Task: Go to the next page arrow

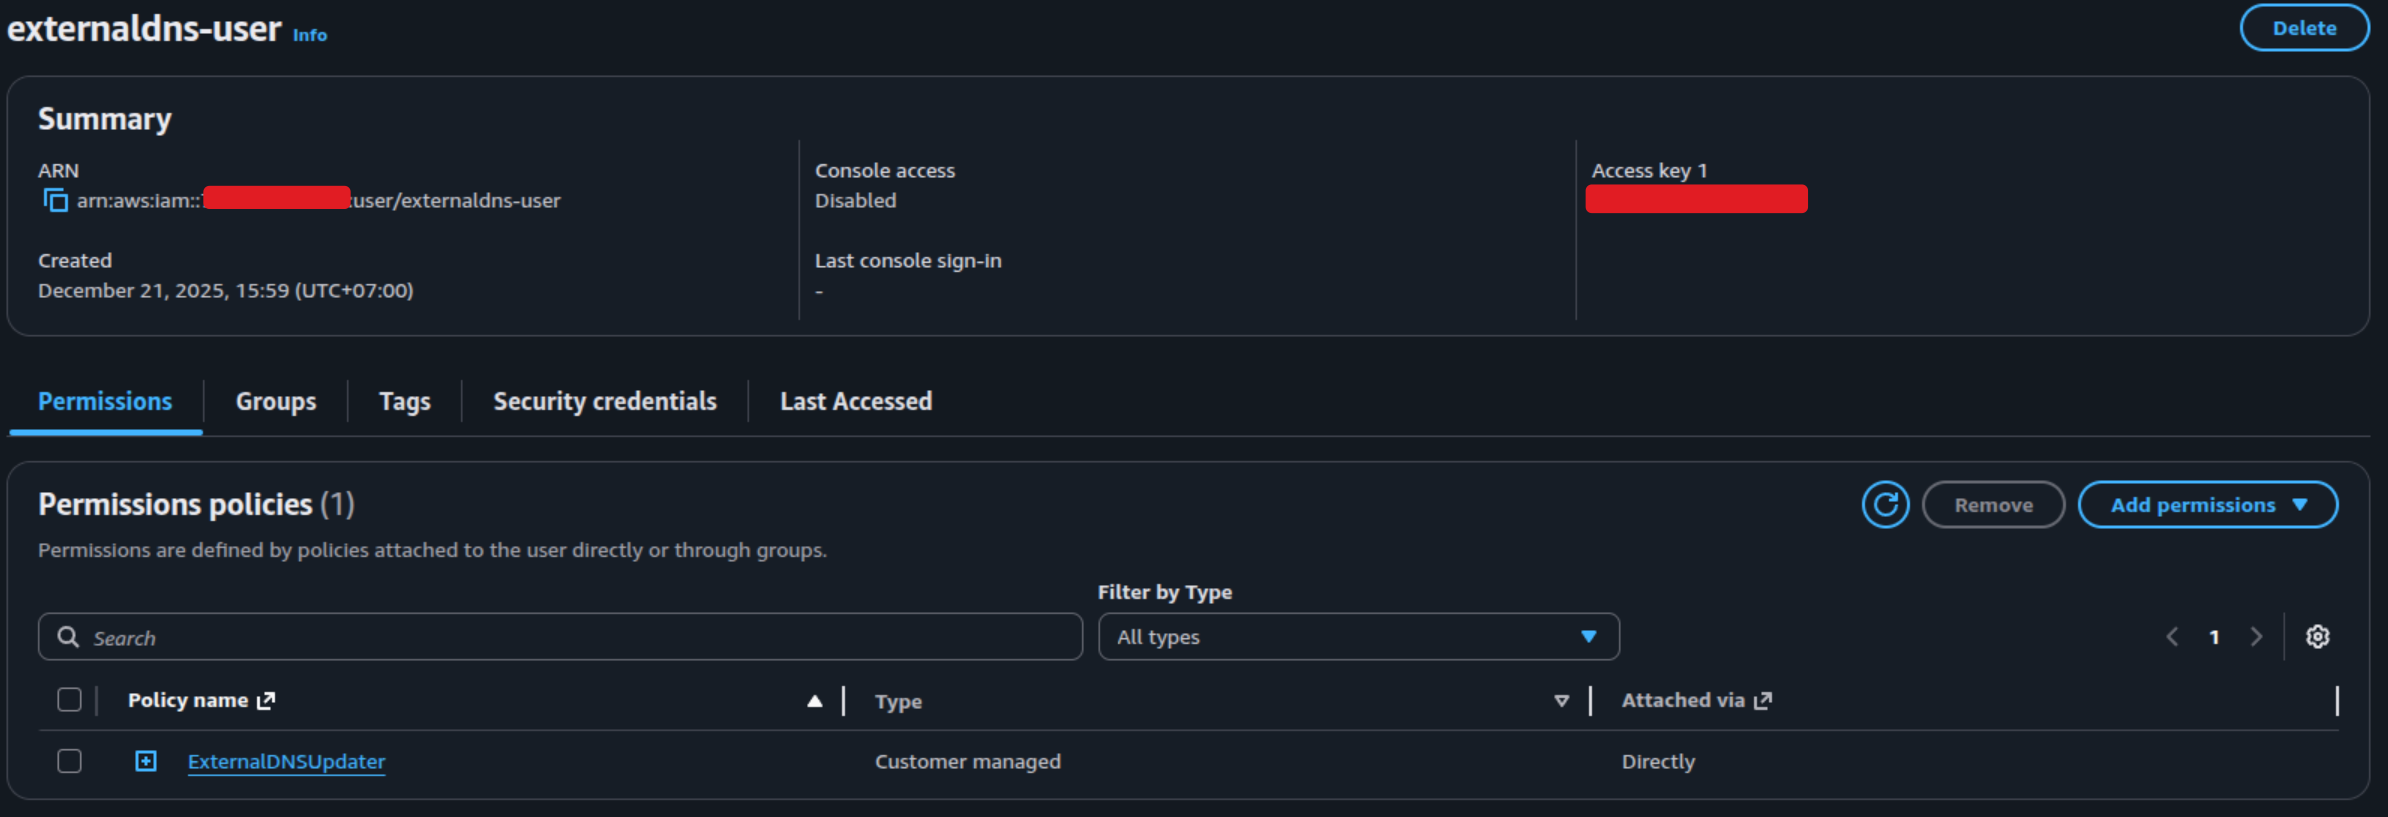Action: [x=2256, y=637]
